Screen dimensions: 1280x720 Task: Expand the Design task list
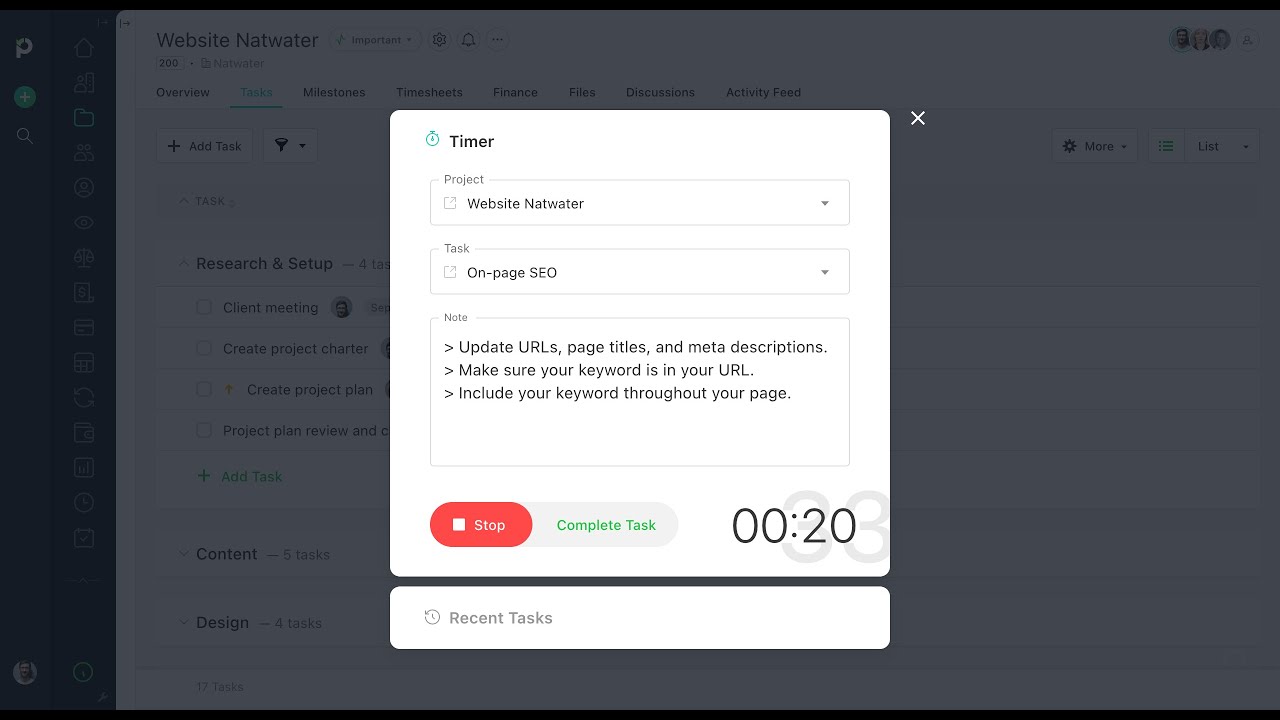[x=183, y=622]
